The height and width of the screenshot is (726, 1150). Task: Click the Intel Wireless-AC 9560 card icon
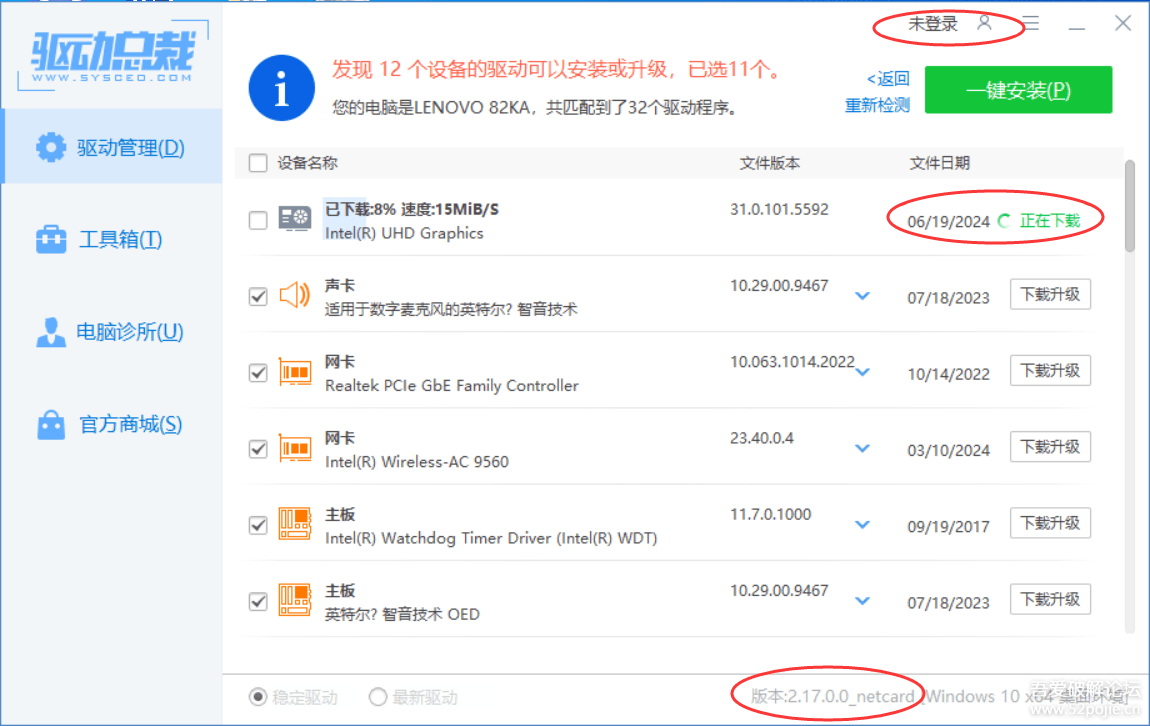(x=294, y=448)
